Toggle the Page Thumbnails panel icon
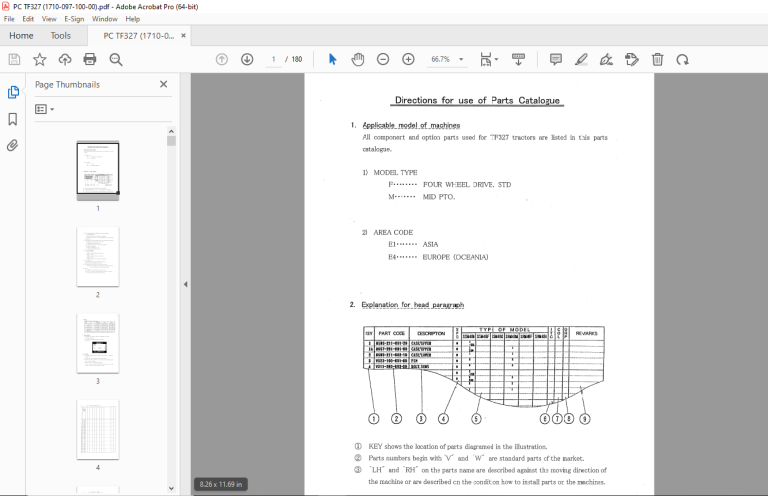 [x=13, y=92]
